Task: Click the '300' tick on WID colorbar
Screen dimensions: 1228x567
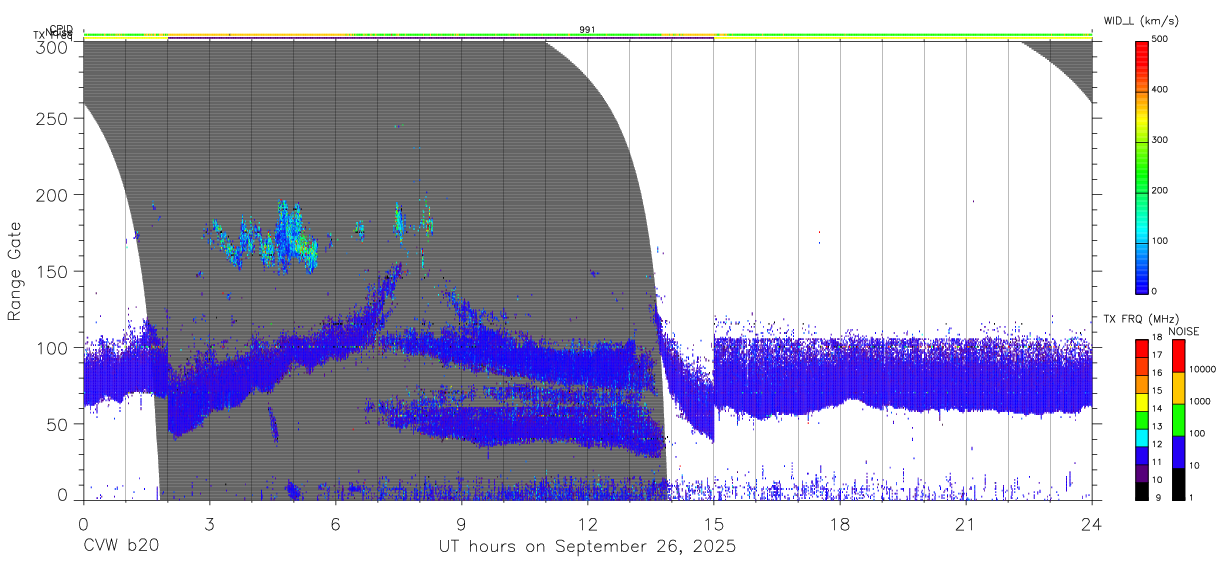Action: [x=1162, y=141]
